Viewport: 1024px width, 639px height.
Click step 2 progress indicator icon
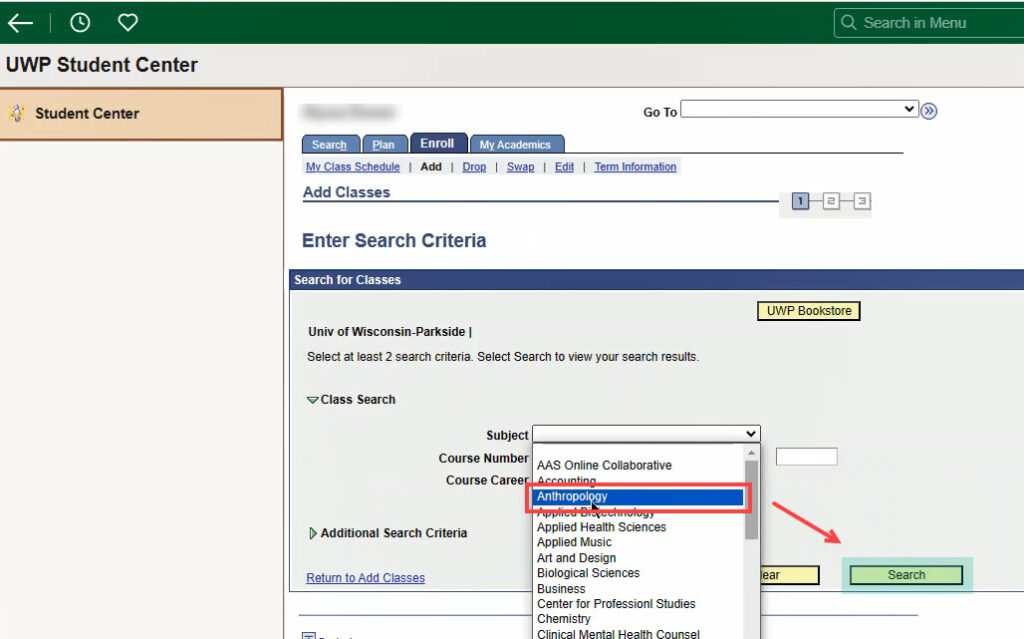click(831, 201)
